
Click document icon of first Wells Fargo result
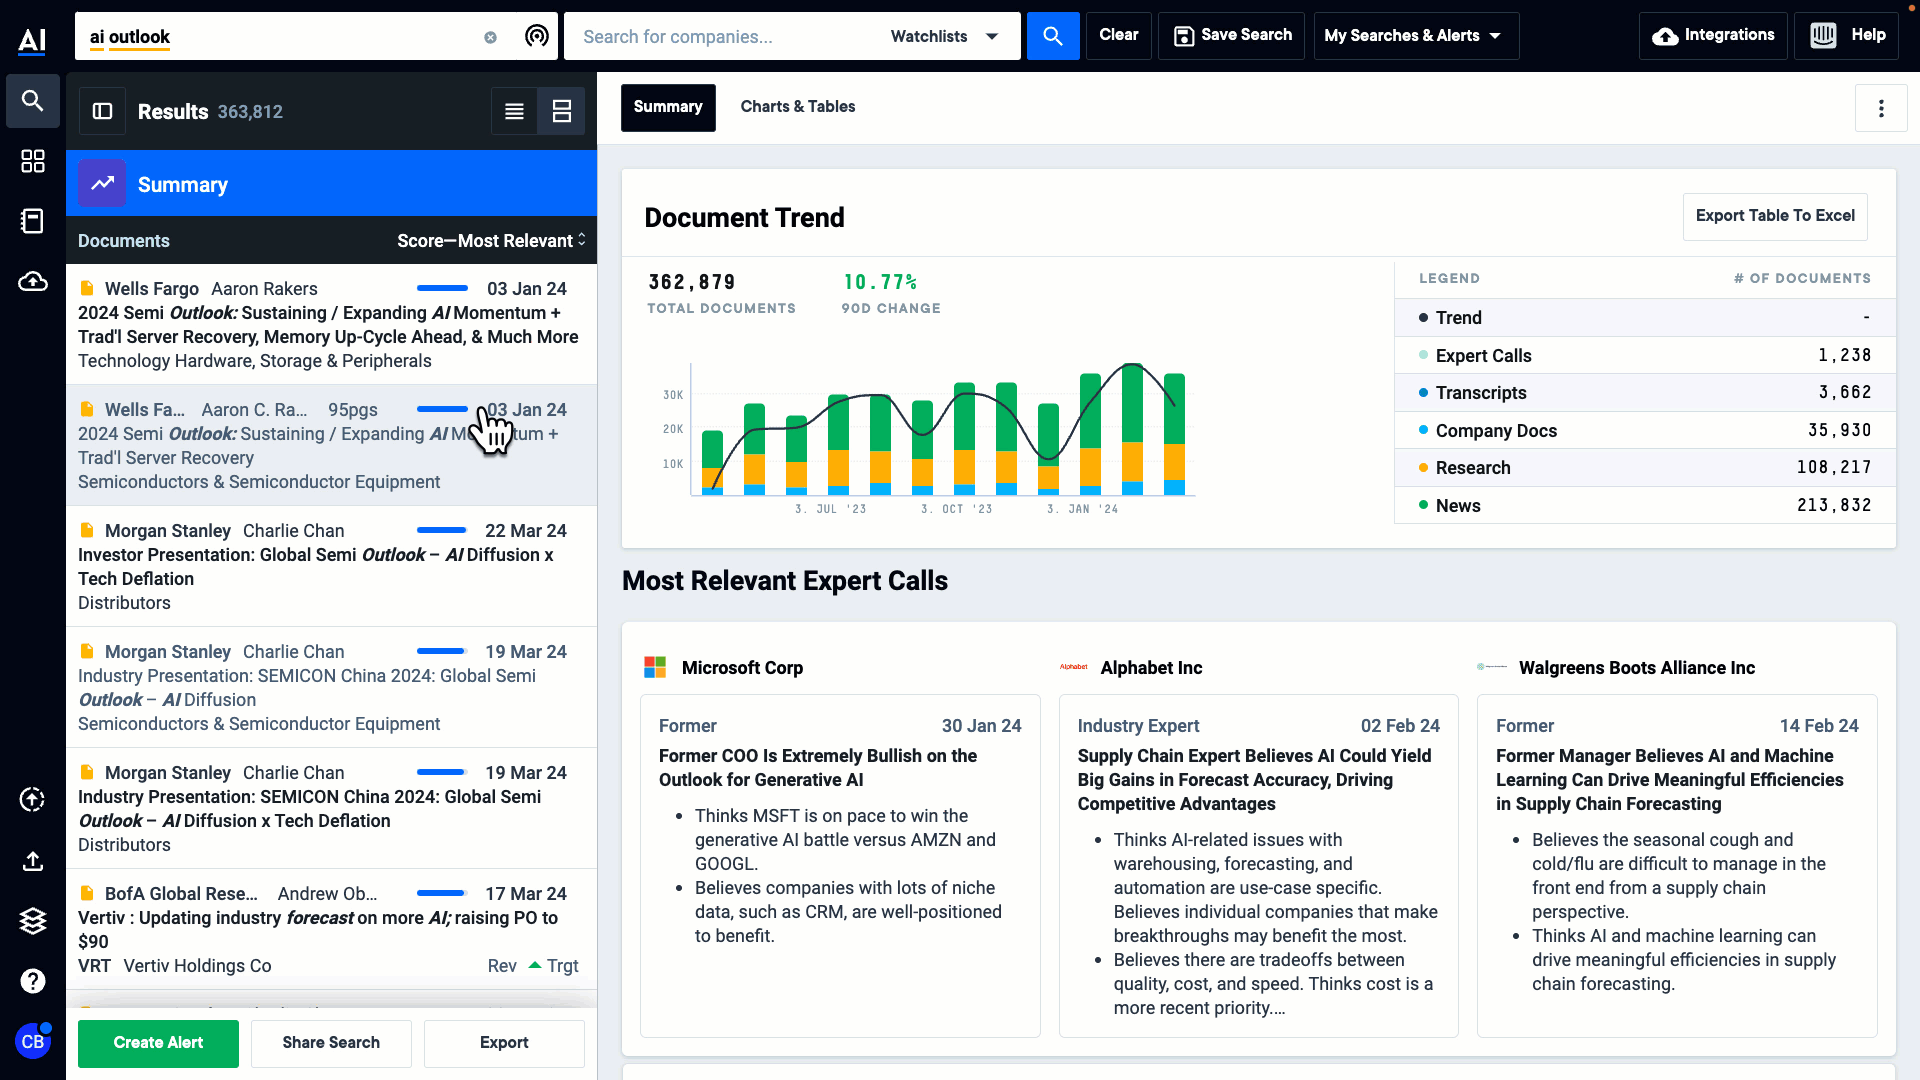[87, 288]
